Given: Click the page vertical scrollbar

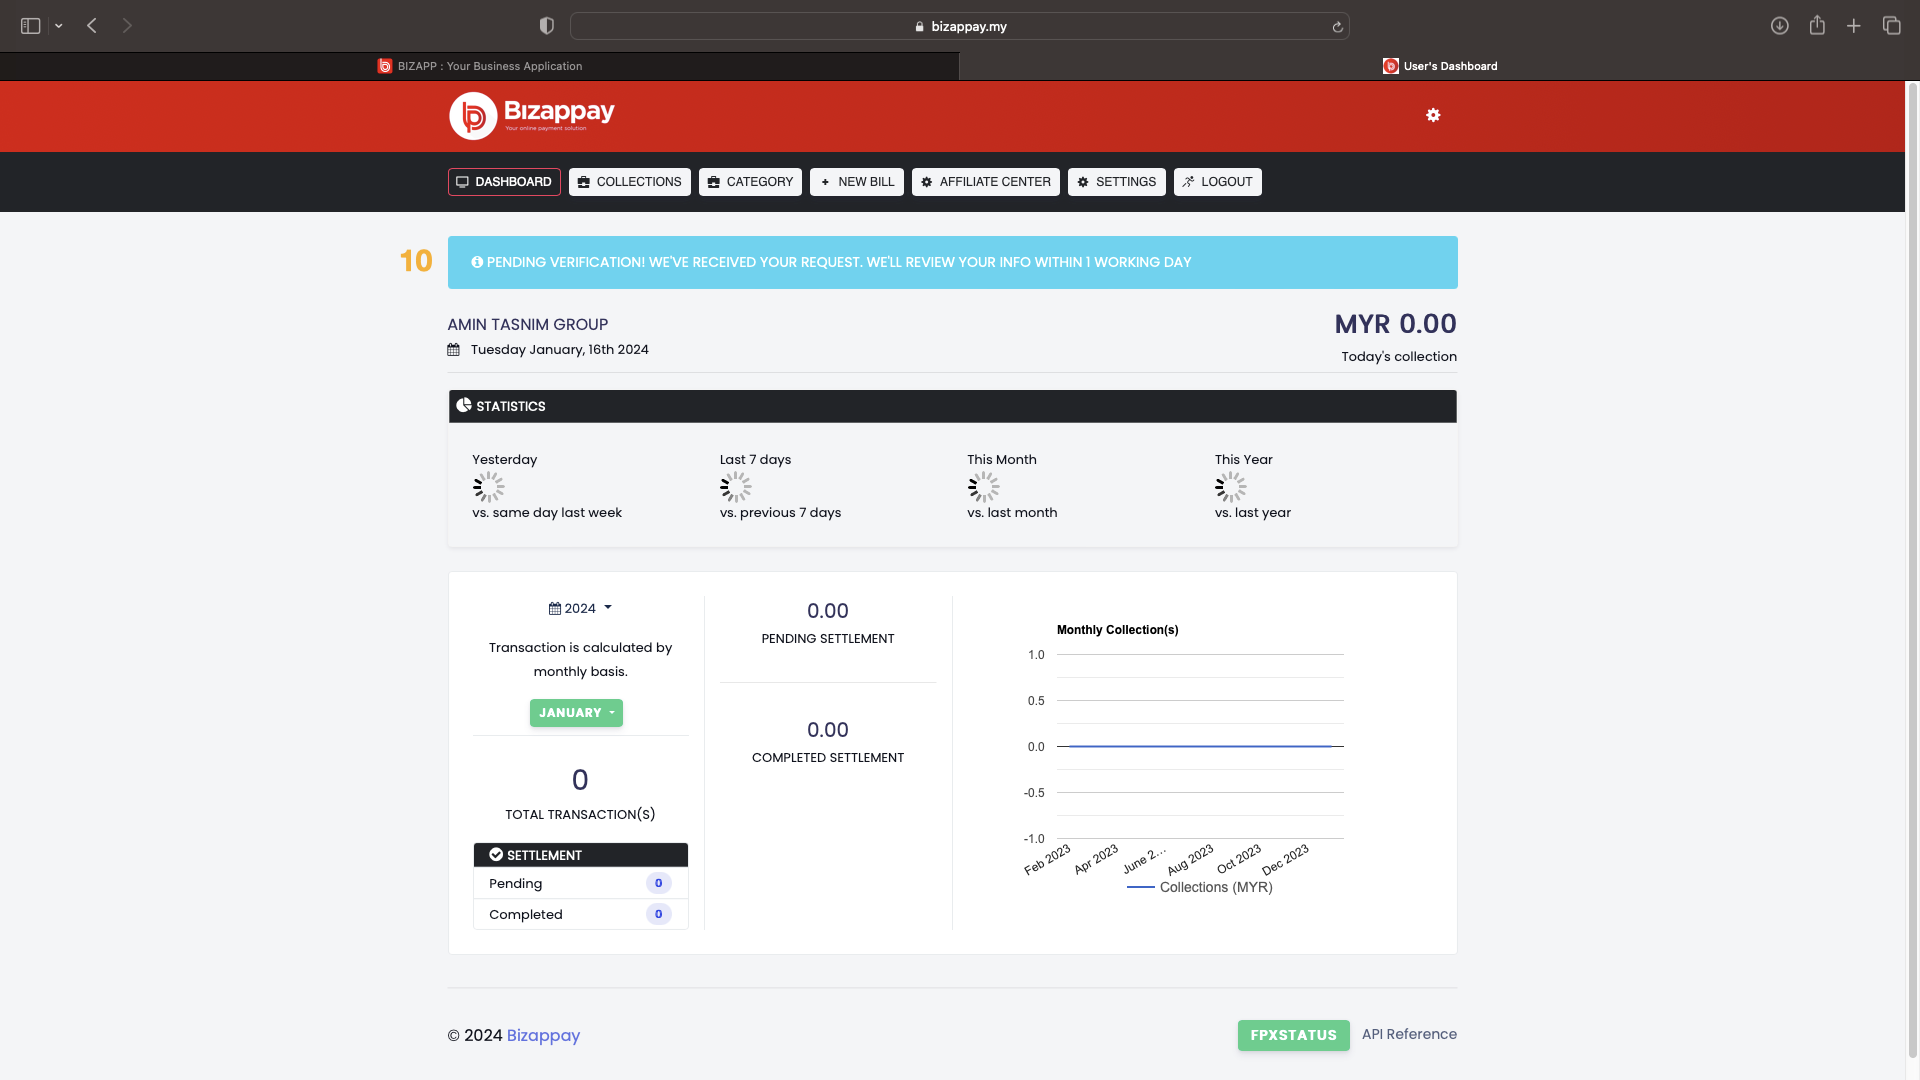Looking at the screenshot, I should click(x=1912, y=570).
